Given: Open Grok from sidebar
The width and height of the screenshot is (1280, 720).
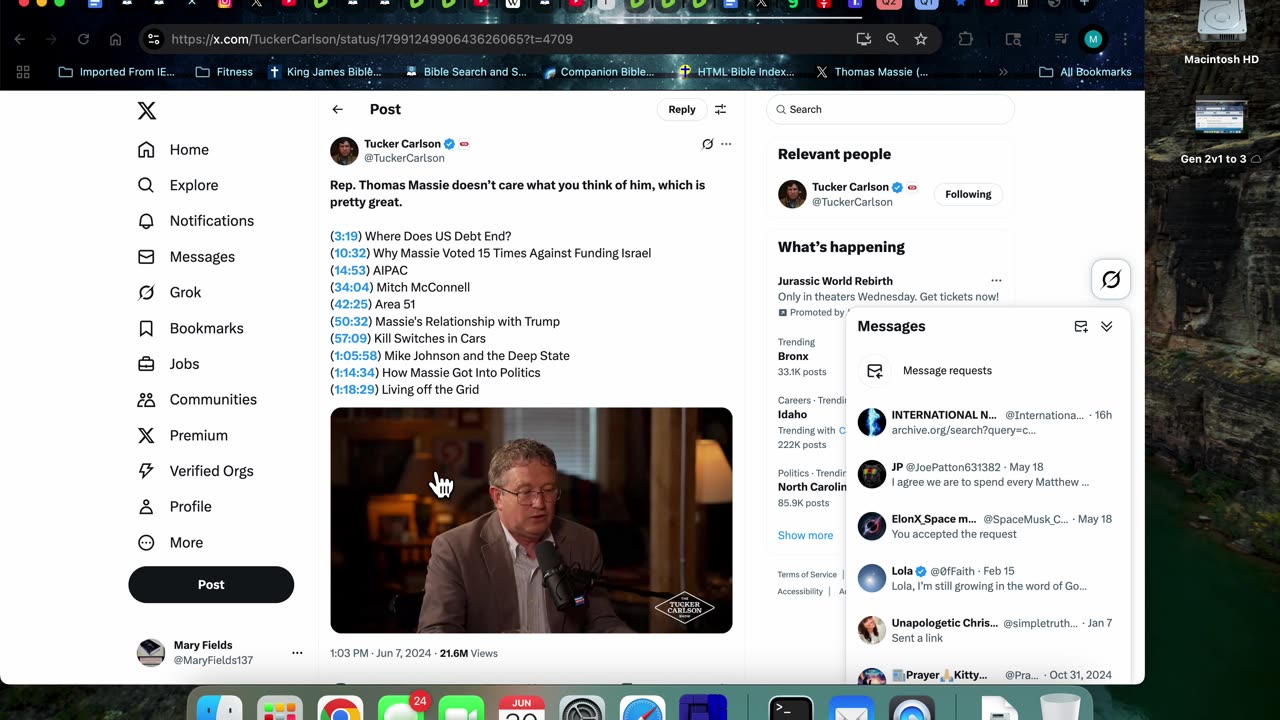Looking at the screenshot, I should click(170, 292).
